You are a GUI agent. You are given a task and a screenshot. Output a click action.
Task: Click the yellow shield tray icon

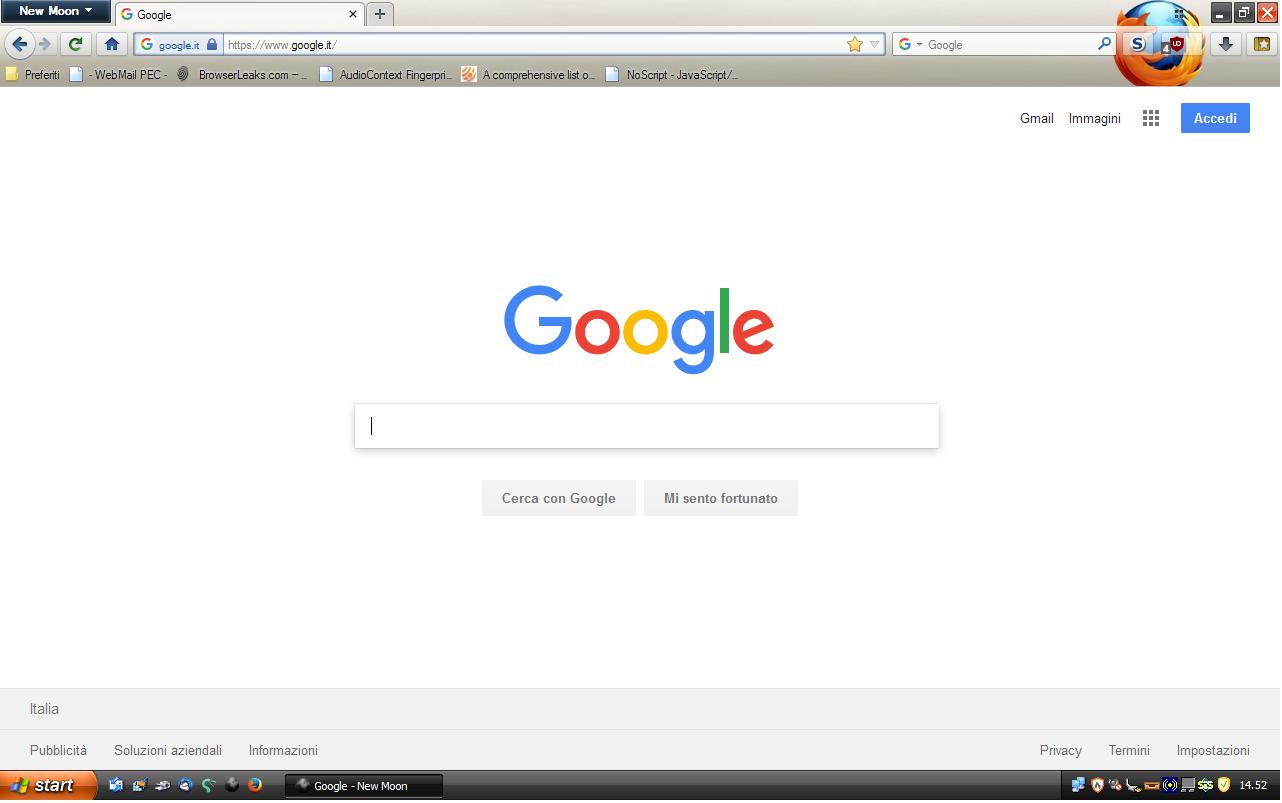[1223, 786]
